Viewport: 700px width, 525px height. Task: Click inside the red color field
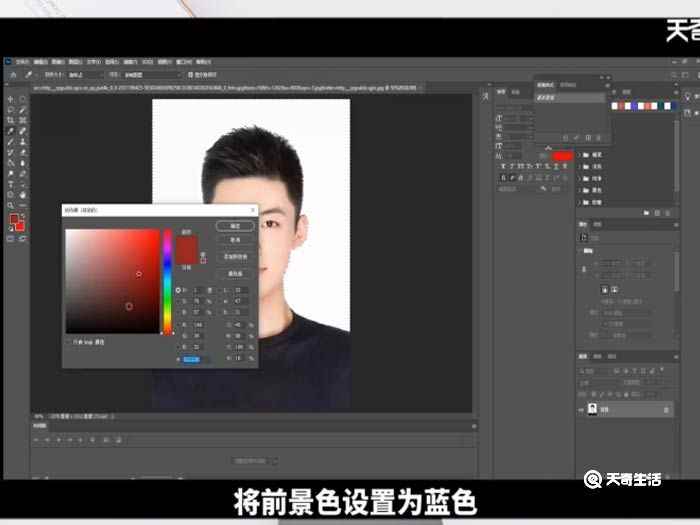(112, 281)
